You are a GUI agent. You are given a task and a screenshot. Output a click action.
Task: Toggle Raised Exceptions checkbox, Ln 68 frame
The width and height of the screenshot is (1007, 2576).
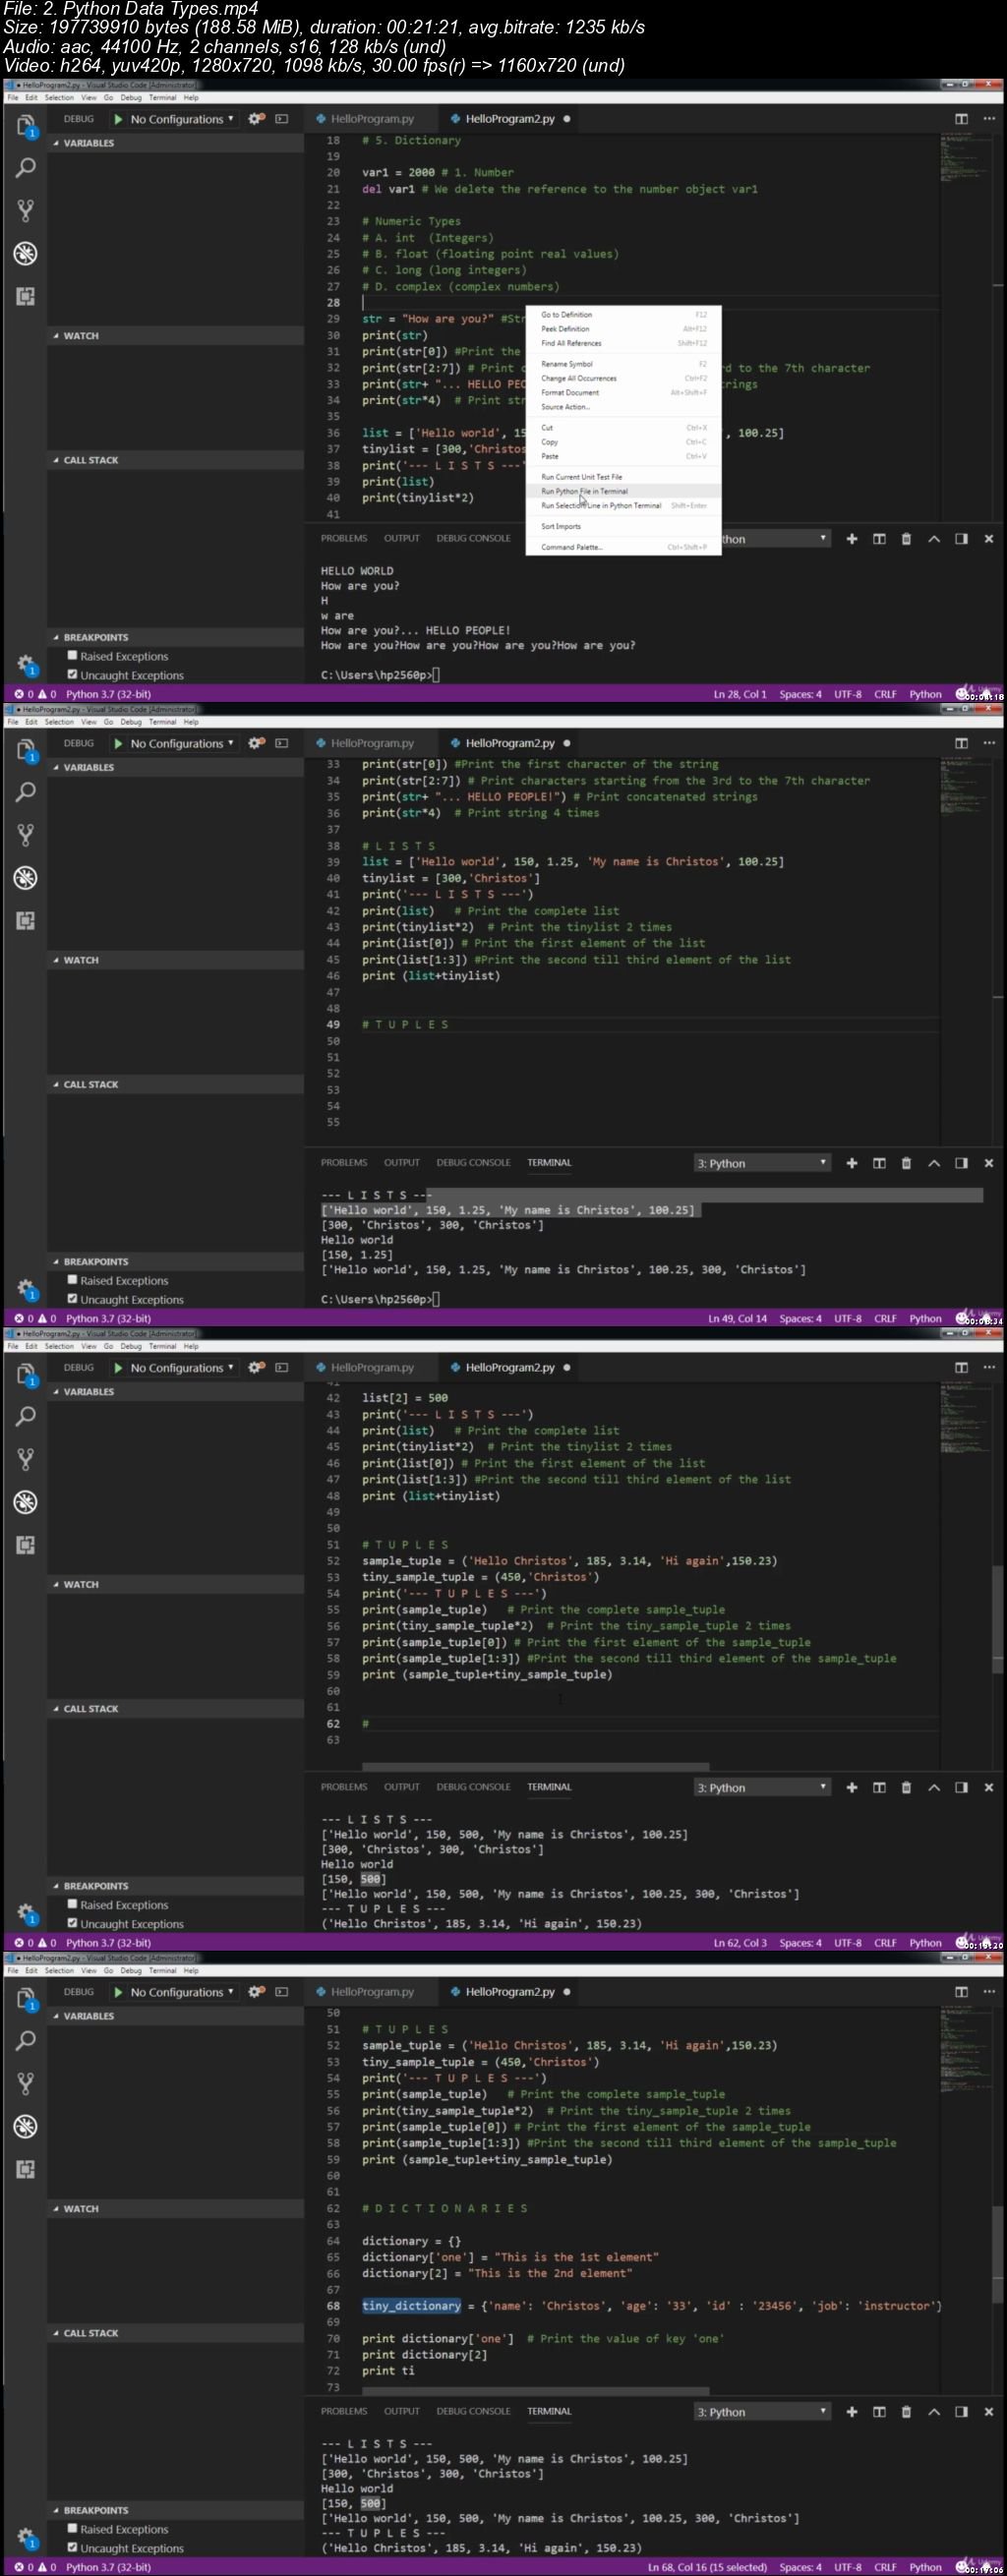click(72, 2529)
